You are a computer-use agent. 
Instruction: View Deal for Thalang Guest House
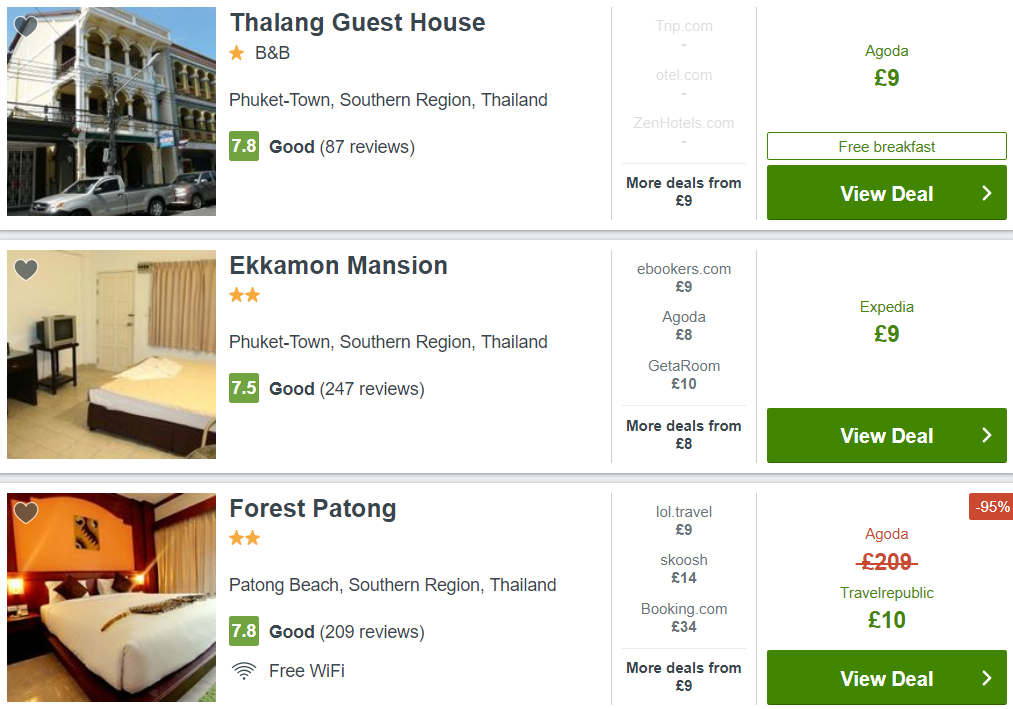pos(886,193)
